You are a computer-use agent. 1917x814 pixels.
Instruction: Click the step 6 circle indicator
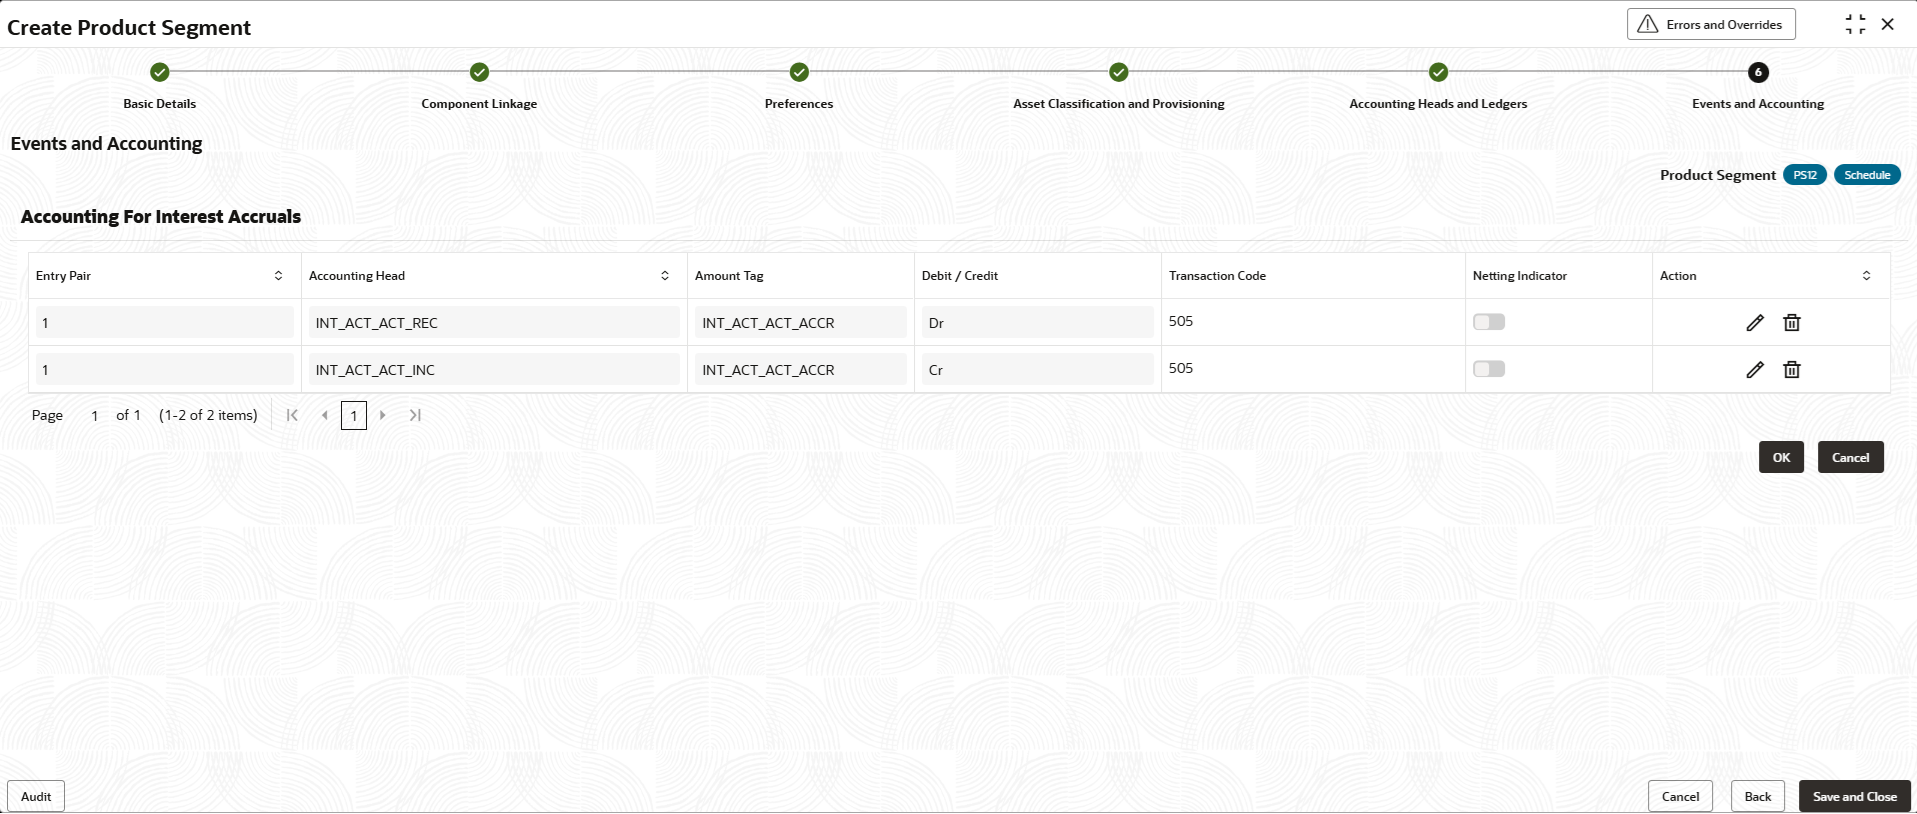(1758, 72)
